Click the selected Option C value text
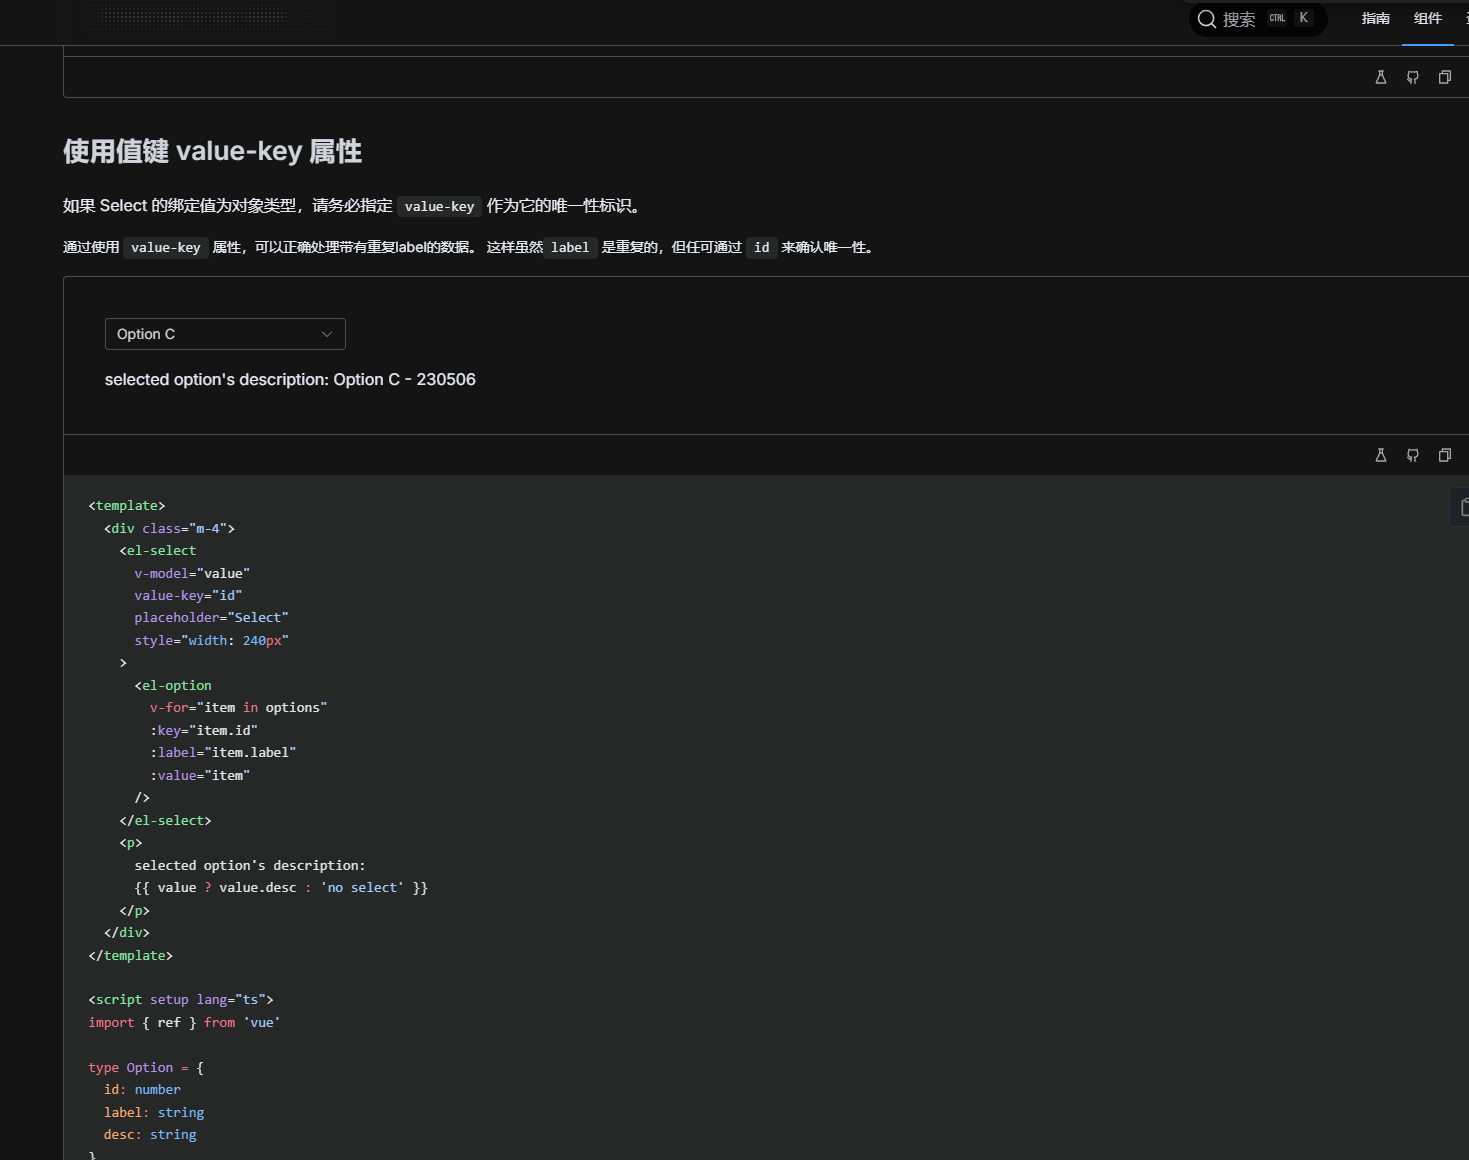Viewport: 1469px width, 1160px height. [x=146, y=334]
